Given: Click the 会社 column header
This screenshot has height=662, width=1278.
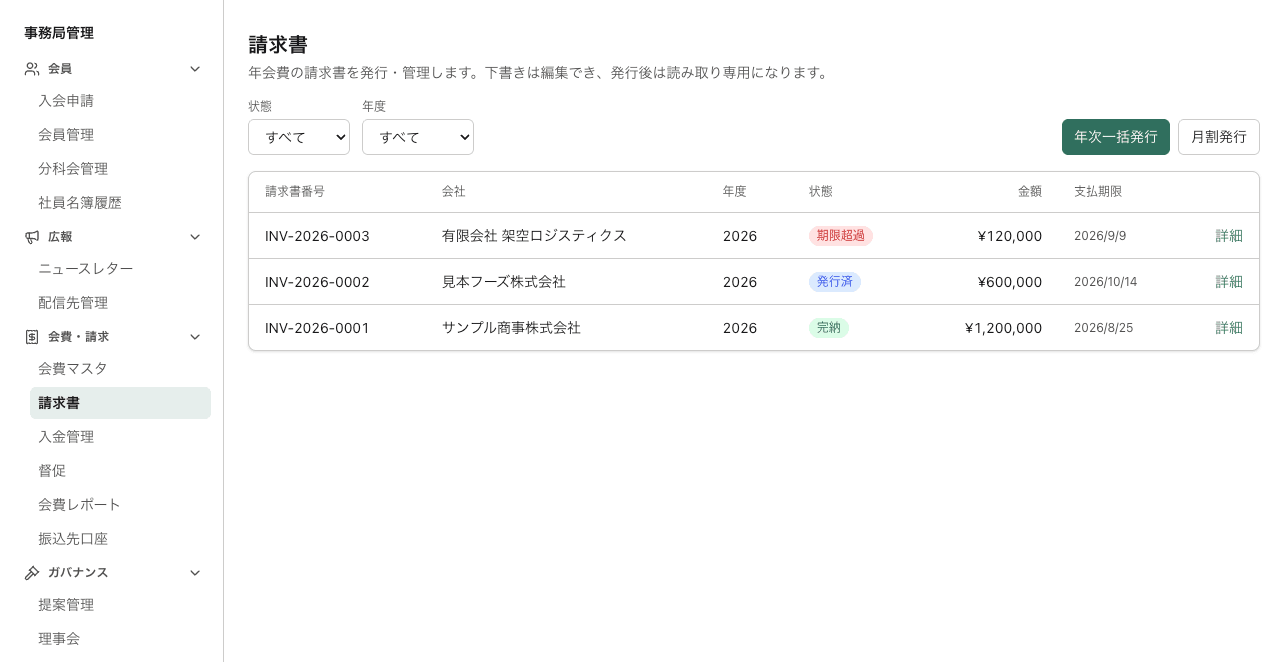Looking at the screenshot, I should 453,192.
